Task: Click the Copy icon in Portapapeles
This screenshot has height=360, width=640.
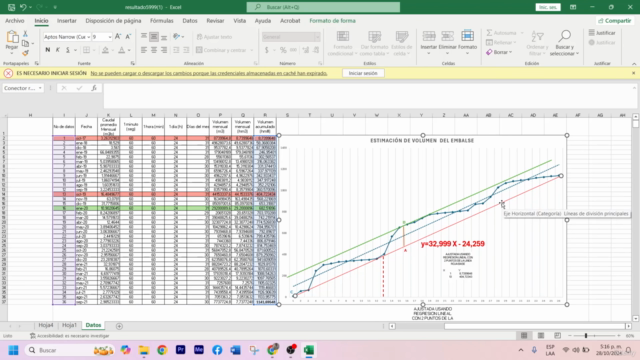Action: point(25,43)
